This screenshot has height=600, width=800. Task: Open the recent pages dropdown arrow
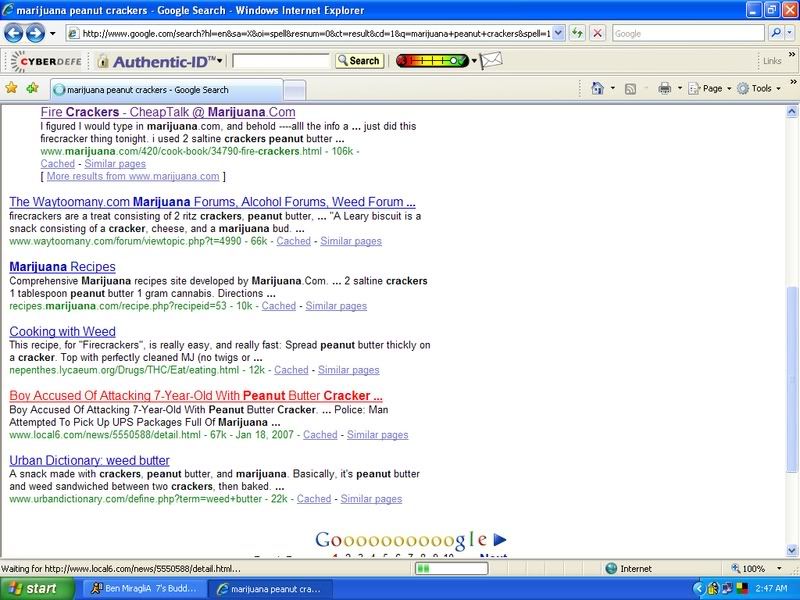point(53,34)
